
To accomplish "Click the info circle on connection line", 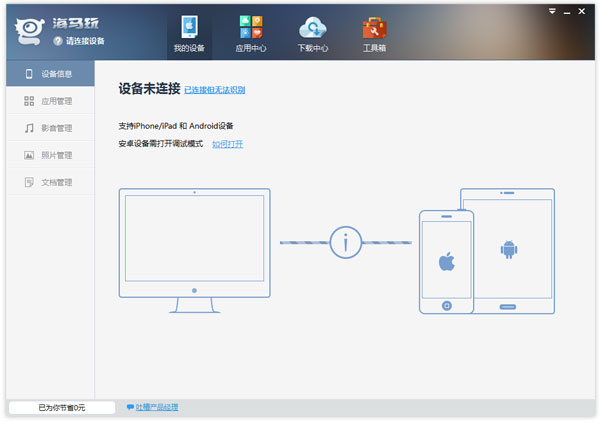I will pyautogui.click(x=346, y=242).
